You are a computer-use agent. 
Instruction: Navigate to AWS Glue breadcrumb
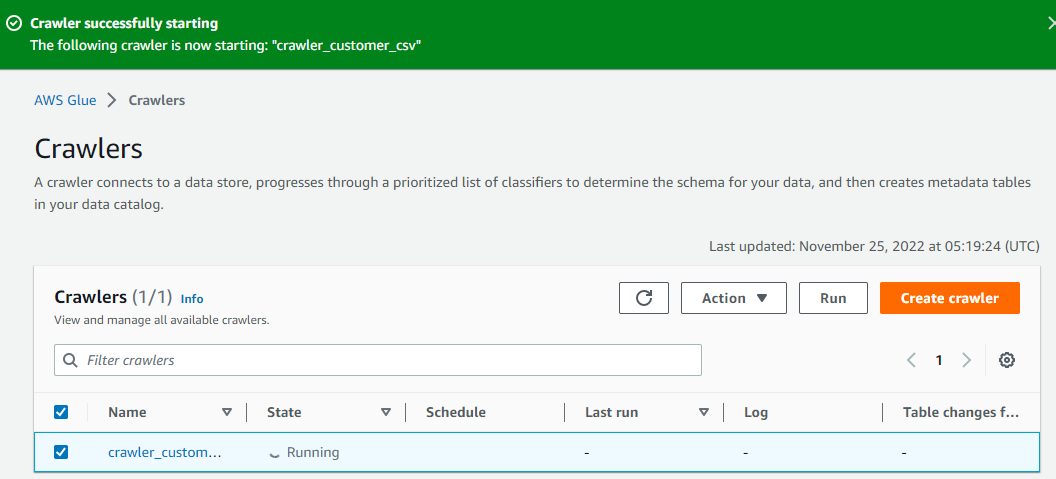(65, 100)
